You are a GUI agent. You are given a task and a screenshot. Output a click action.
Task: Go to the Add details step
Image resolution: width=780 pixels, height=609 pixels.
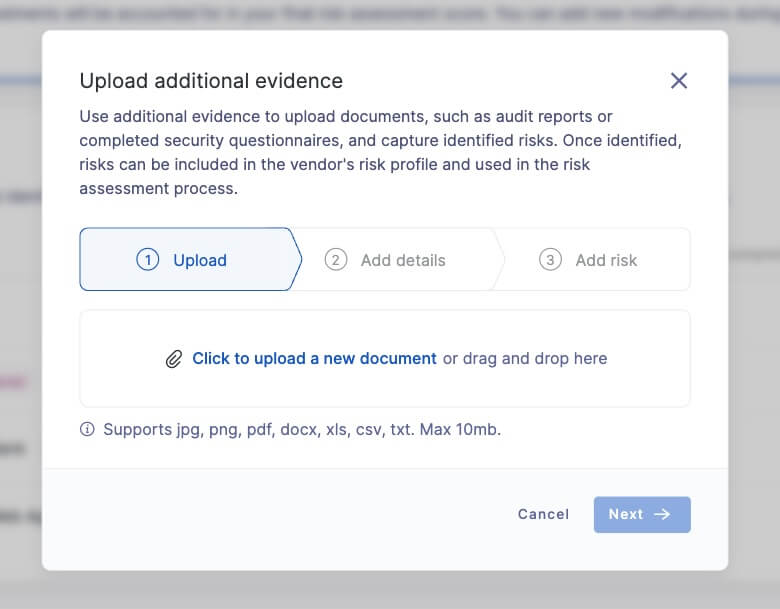[x=398, y=260]
